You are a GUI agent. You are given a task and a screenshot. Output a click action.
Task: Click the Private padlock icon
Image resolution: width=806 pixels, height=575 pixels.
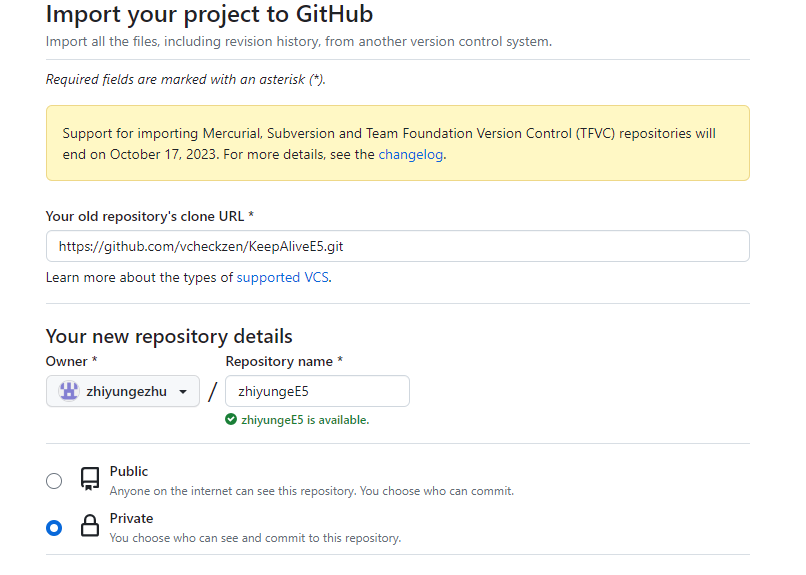pos(90,526)
